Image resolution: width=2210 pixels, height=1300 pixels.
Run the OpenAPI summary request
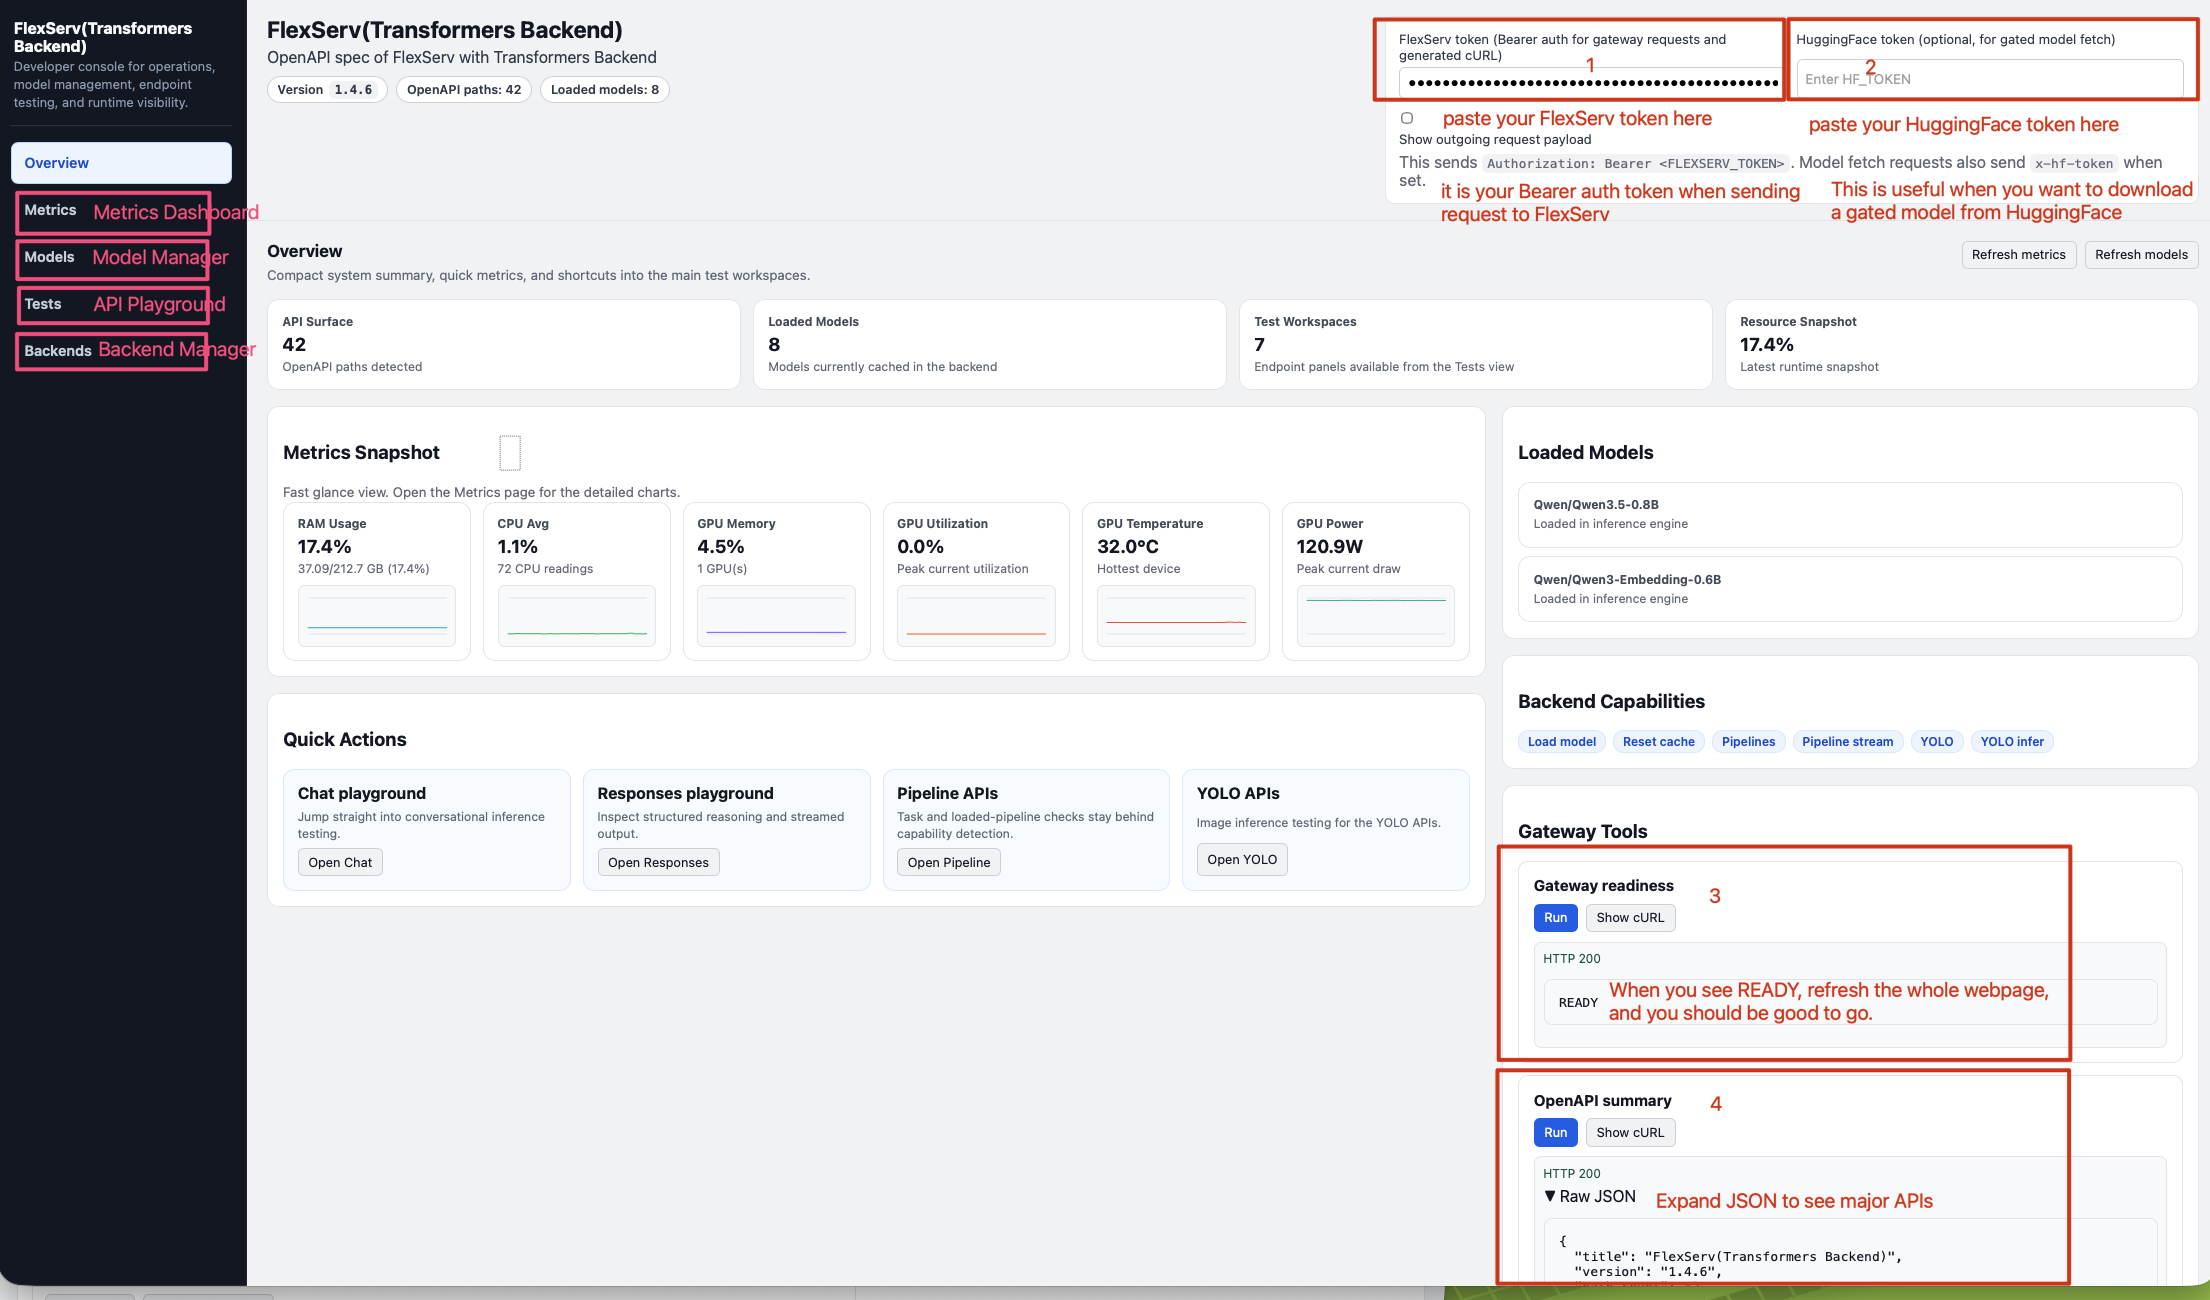pyautogui.click(x=1555, y=1133)
